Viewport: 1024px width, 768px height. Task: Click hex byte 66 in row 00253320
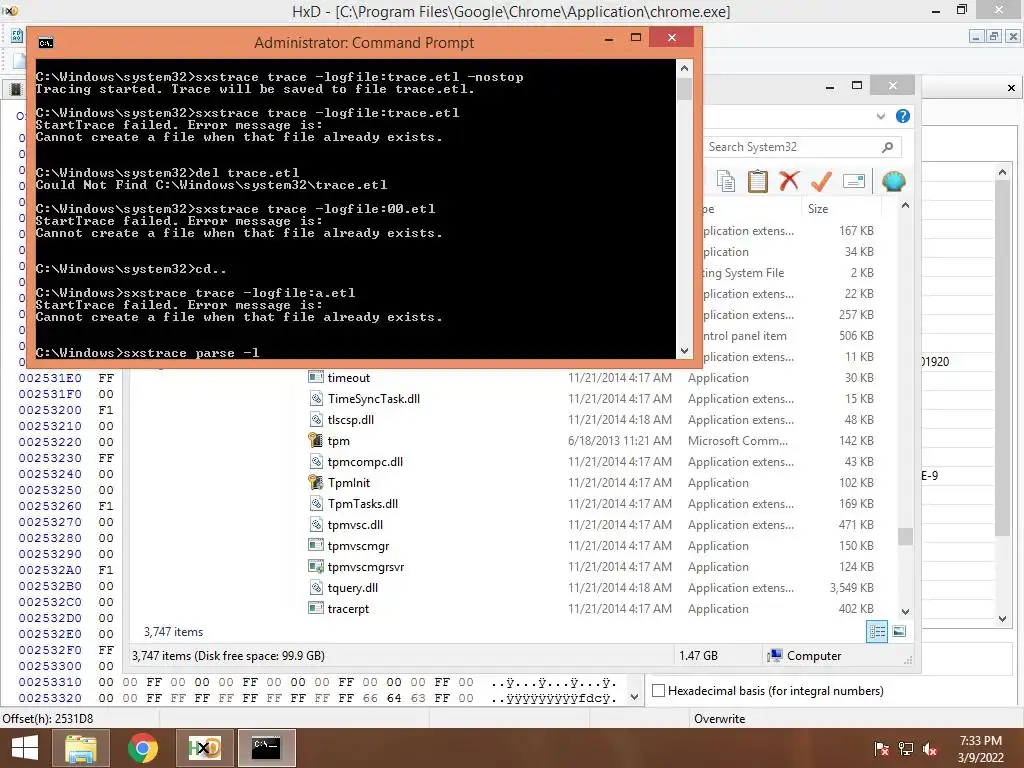click(370, 698)
